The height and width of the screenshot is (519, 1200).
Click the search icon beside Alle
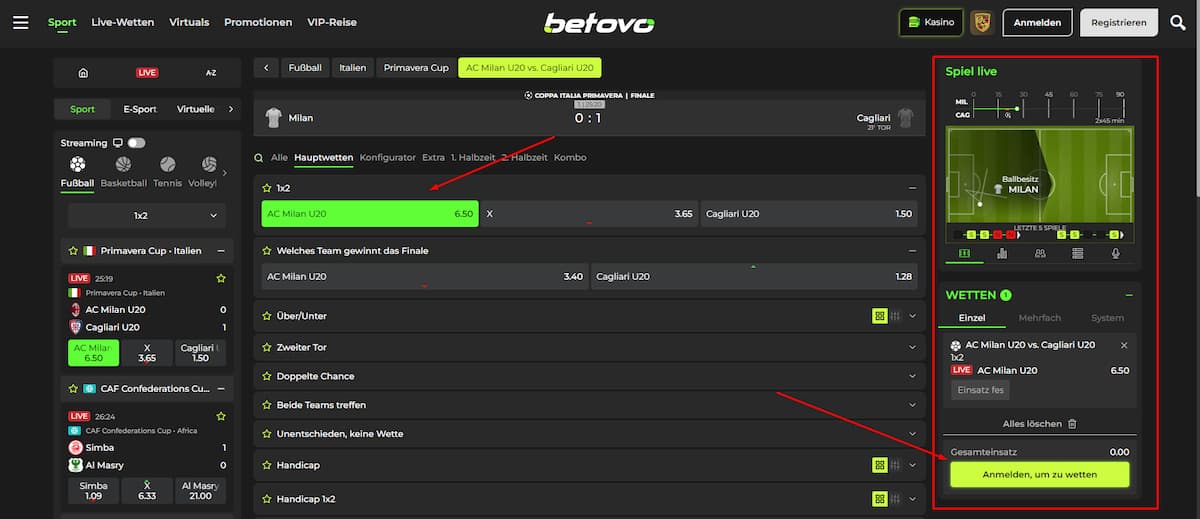pos(259,158)
